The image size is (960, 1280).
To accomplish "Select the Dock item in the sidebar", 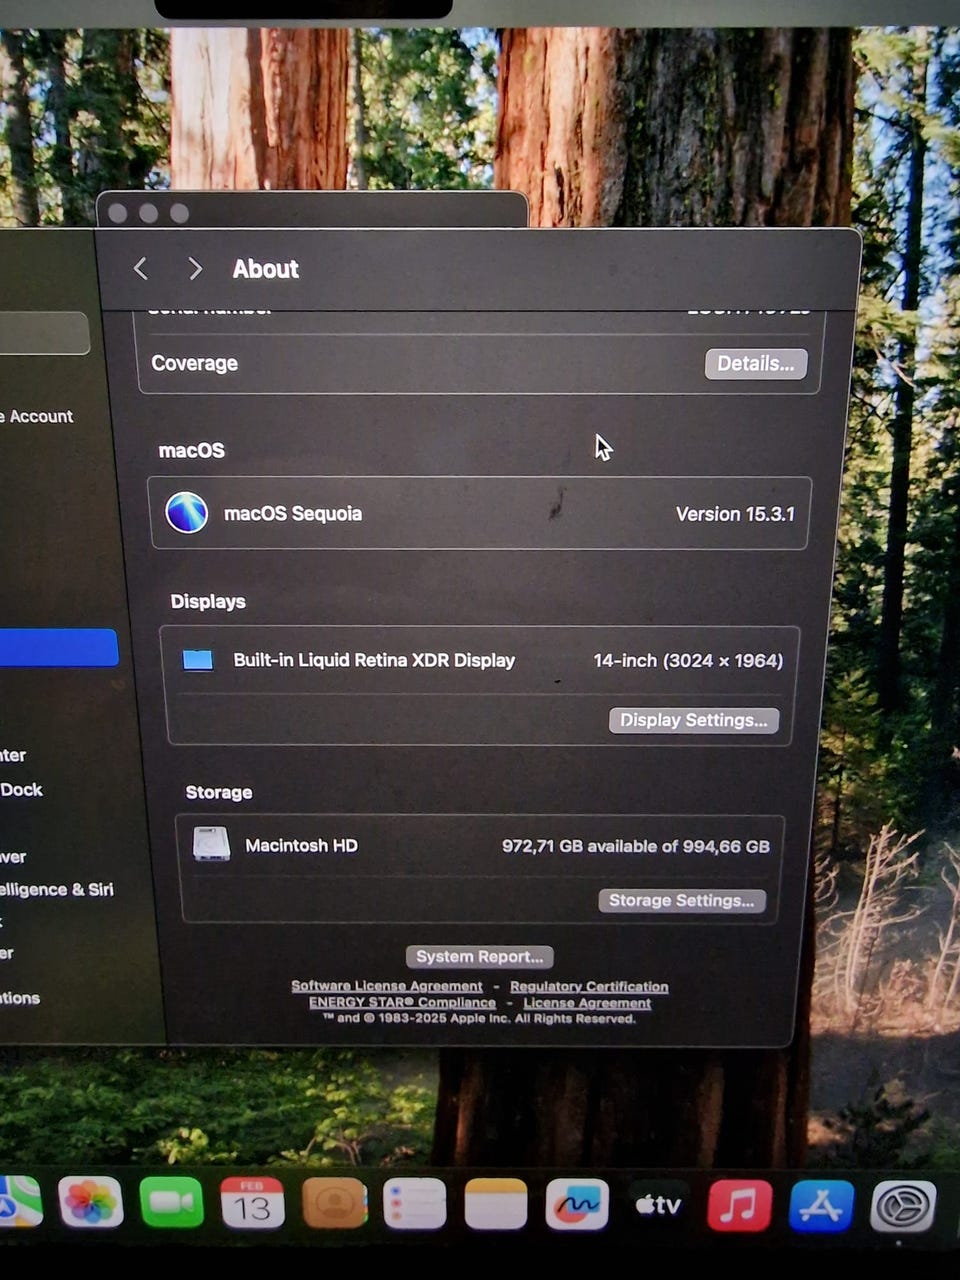I will [x=22, y=790].
